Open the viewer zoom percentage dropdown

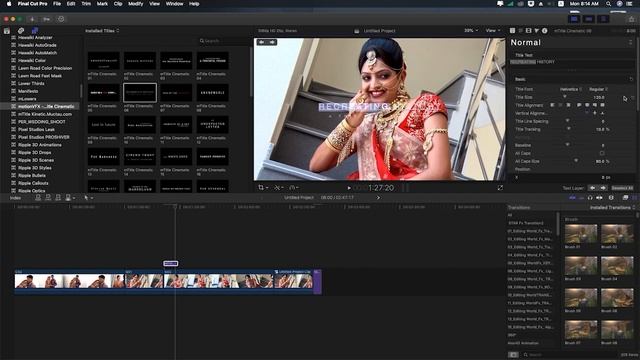[471, 31]
